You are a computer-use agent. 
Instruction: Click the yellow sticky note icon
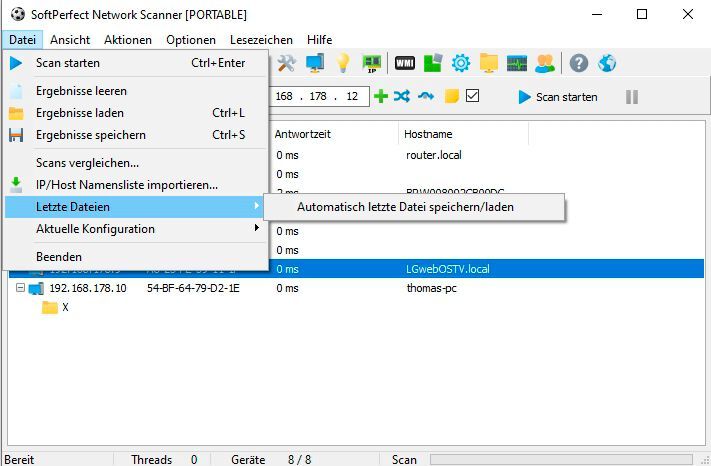[x=452, y=96]
